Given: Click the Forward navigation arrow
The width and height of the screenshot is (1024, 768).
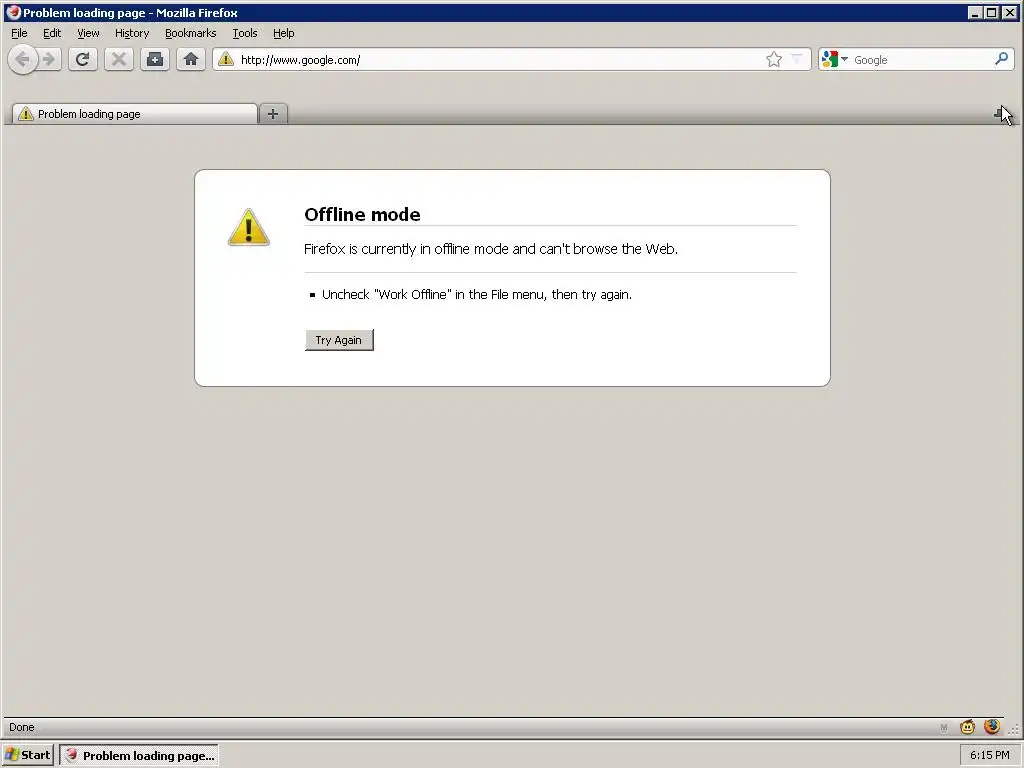Looking at the screenshot, I should (49, 60).
